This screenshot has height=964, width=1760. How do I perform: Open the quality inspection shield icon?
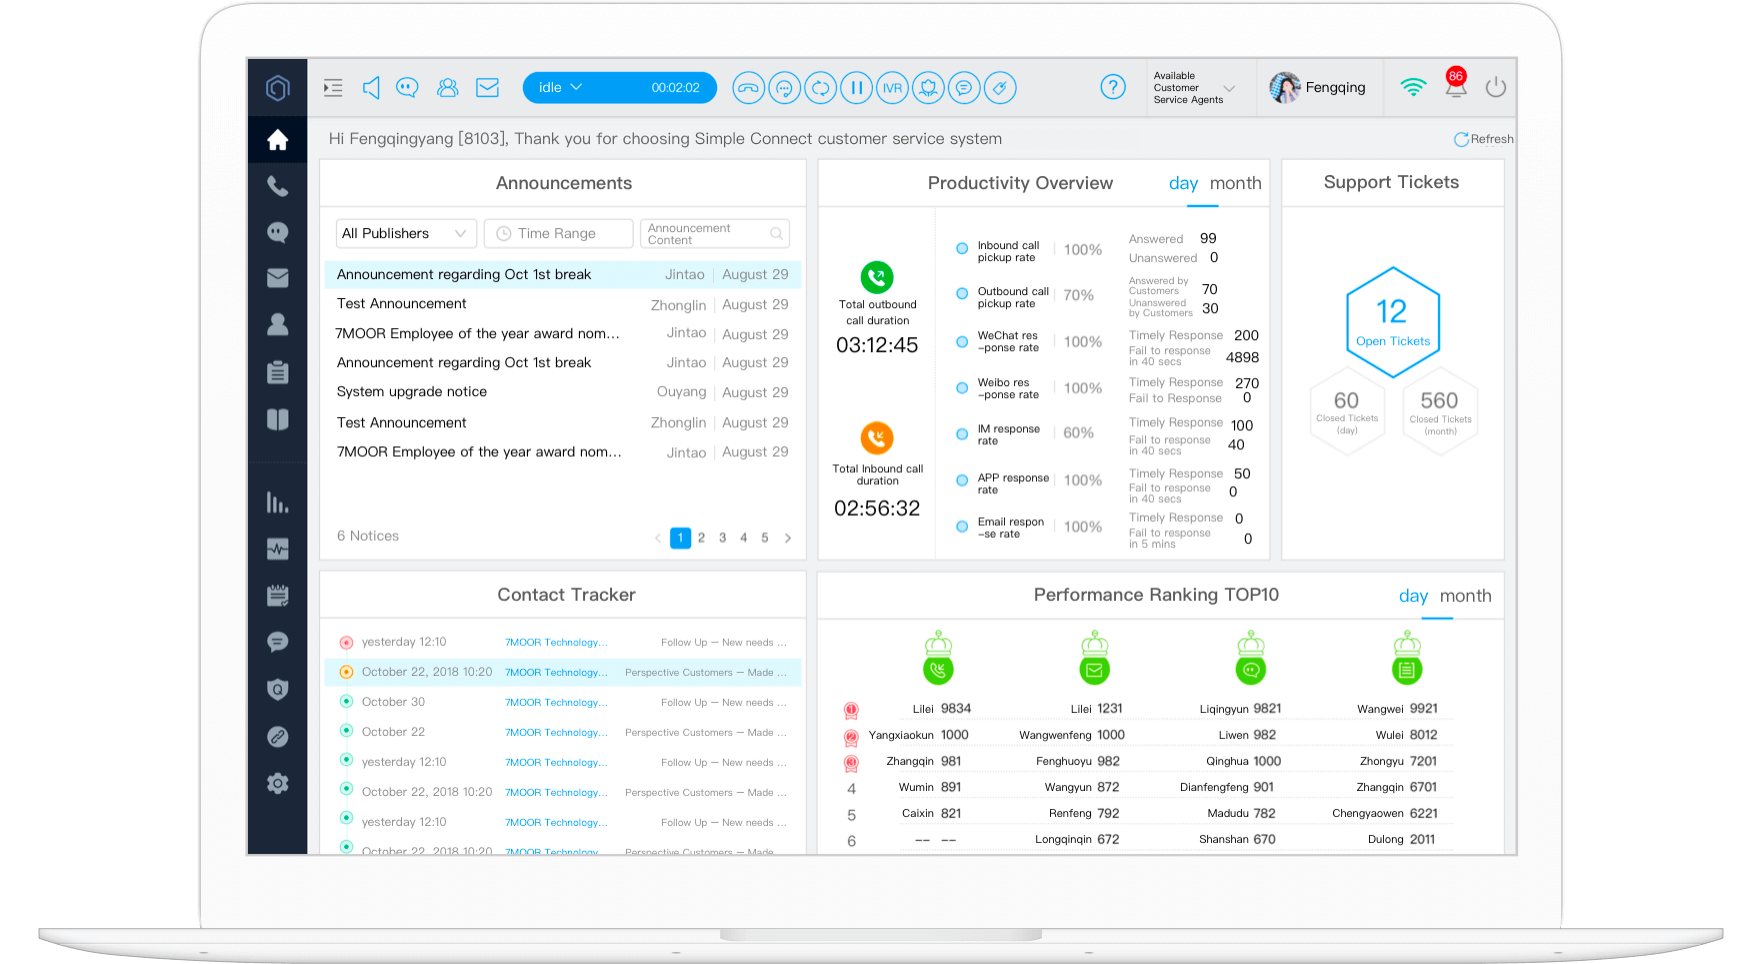click(277, 689)
